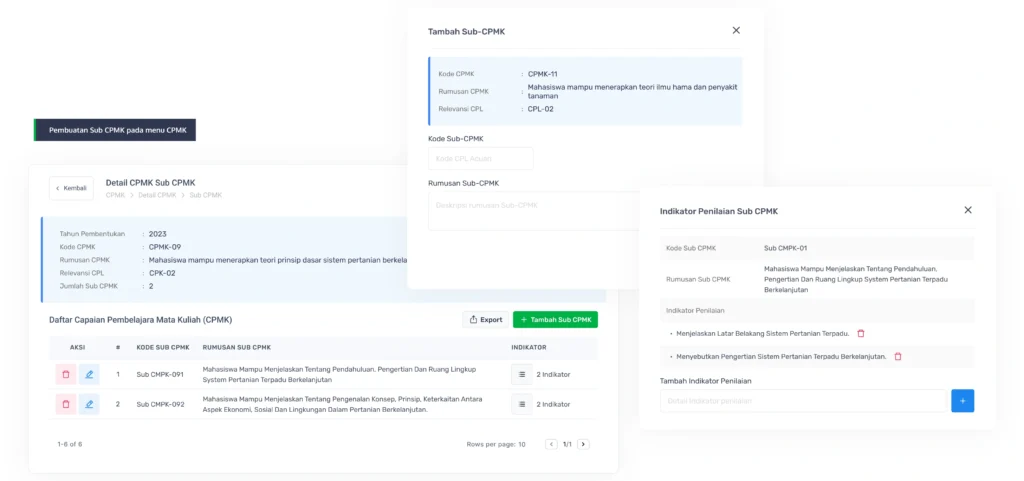Select the 'CPL-02' value in Tambah Sub-CPMK dialog
1024x481 pixels.
click(541, 109)
